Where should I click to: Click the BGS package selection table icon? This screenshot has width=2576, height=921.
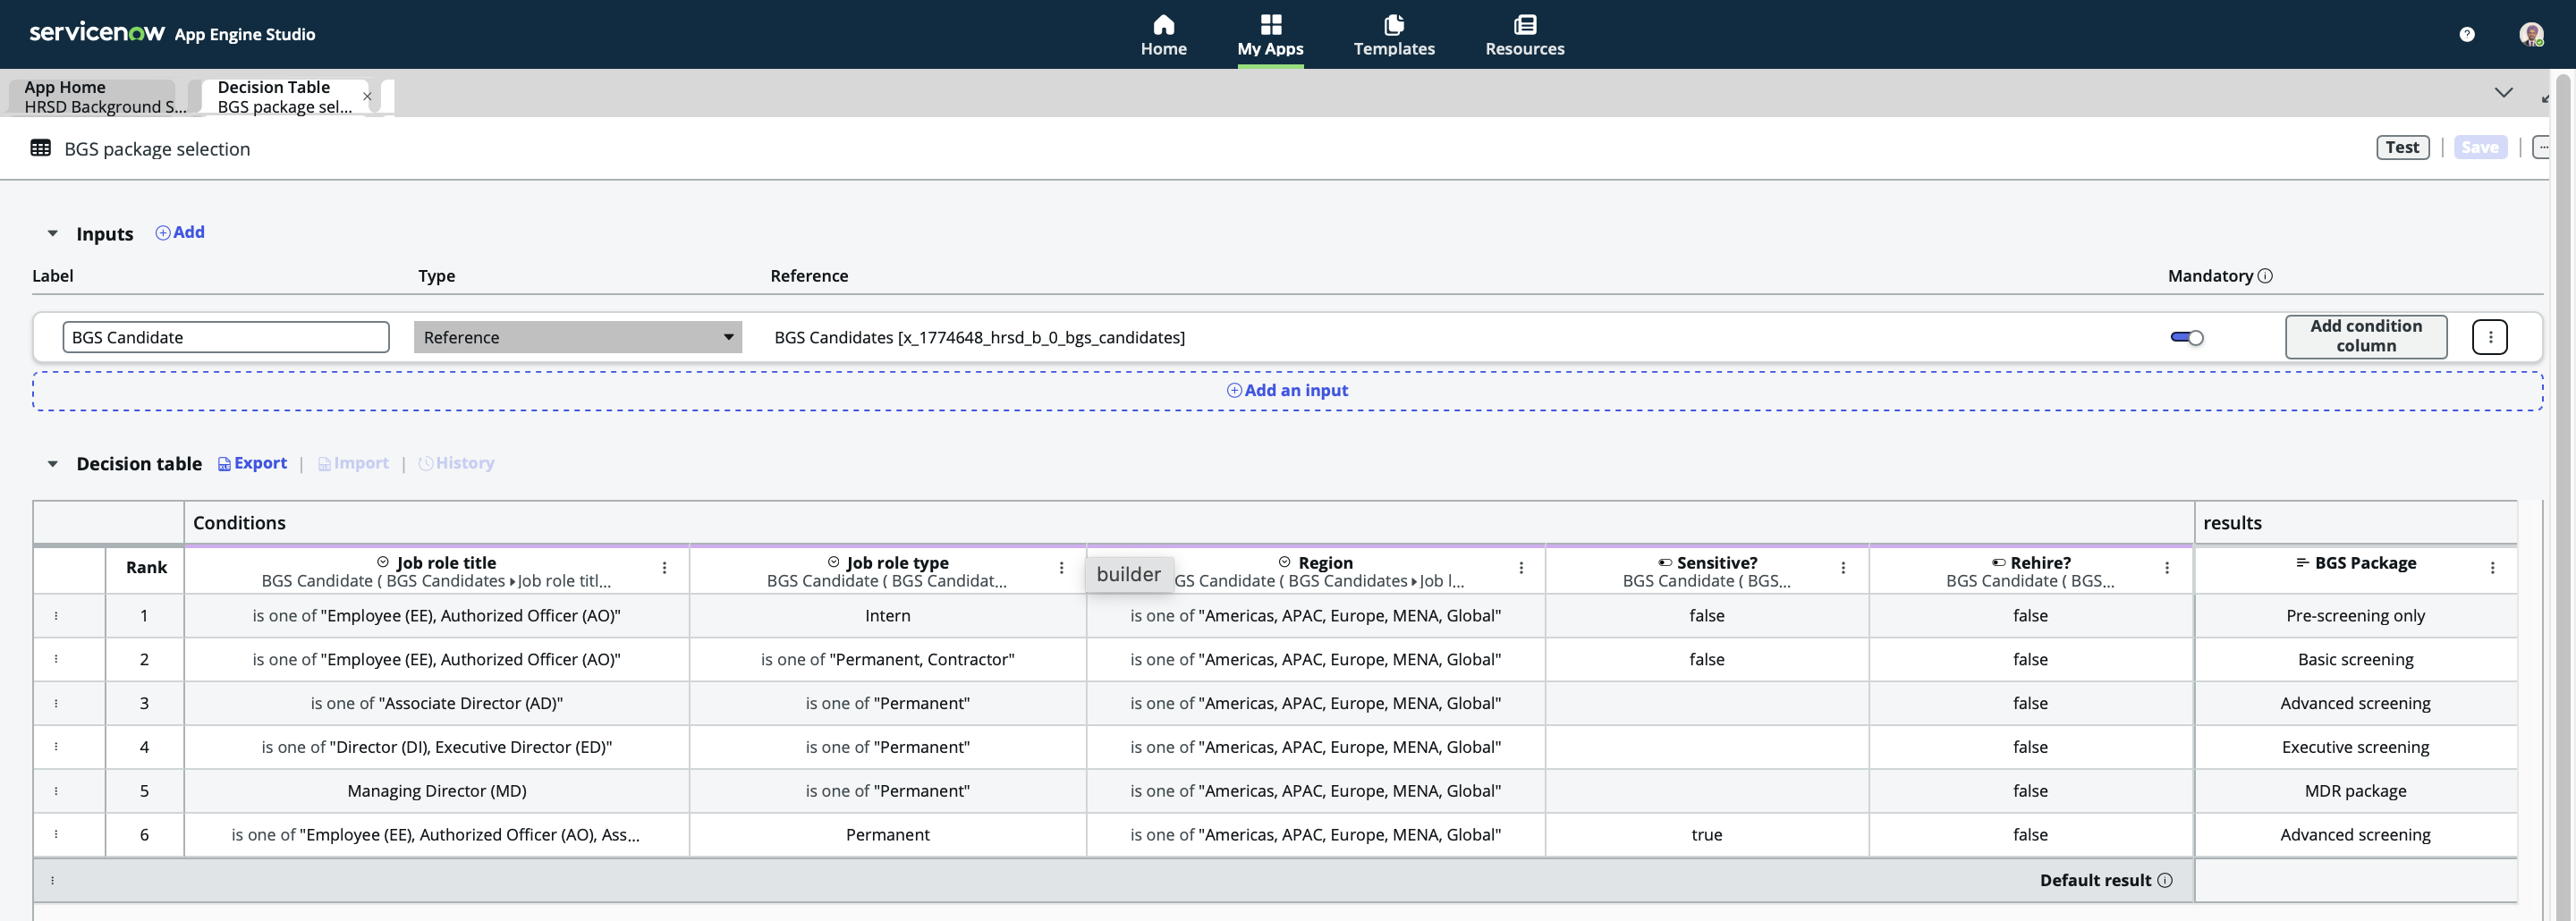(x=40, y=148)
